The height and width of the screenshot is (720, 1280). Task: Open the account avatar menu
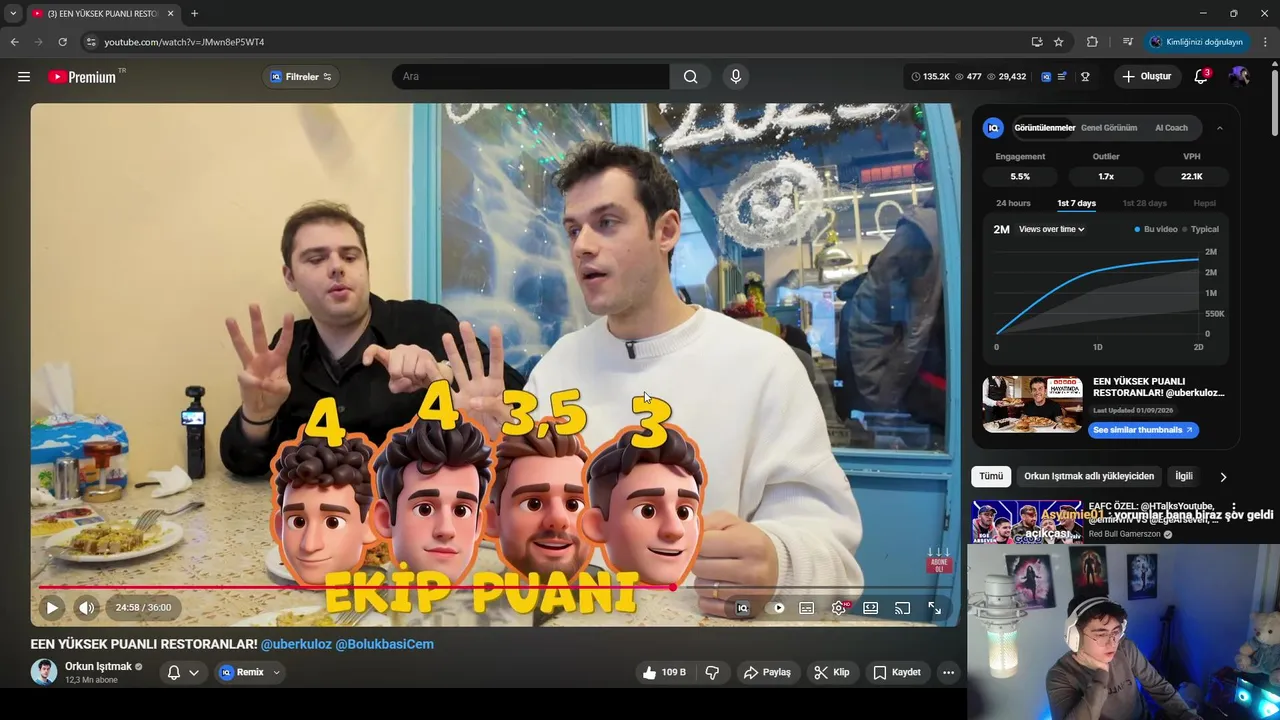(x=1239, y=77)
